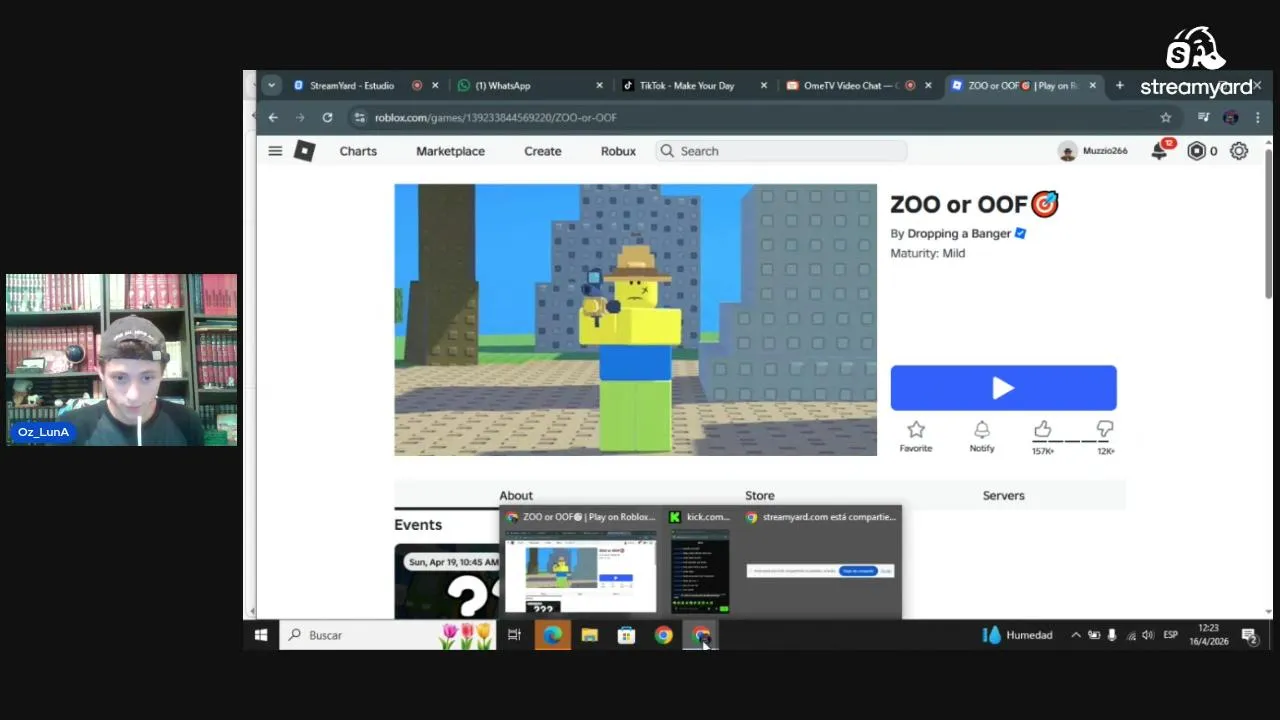Open the Chrome tab search dropdown
The width and height of the screenshot is (1280, 720).
[271, 85]
